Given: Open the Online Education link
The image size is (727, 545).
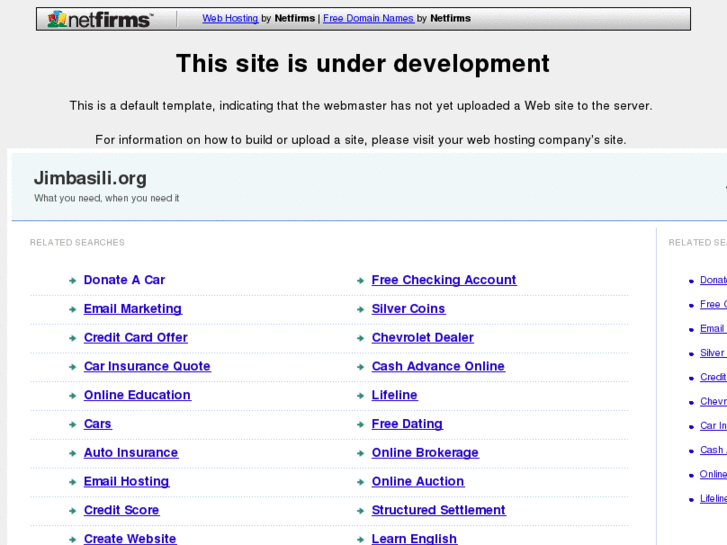Looking at the screenshot, I should pyautogui.click(x=137, y=395).
